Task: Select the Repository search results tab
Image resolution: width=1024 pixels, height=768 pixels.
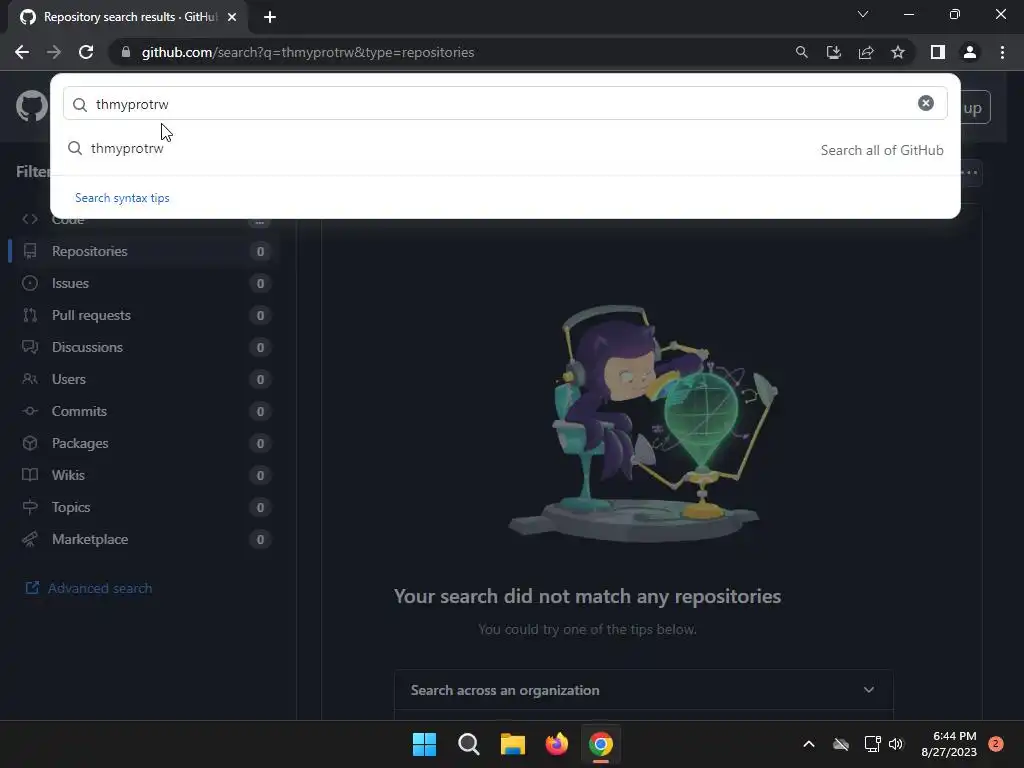Action: tap(128, 17)
